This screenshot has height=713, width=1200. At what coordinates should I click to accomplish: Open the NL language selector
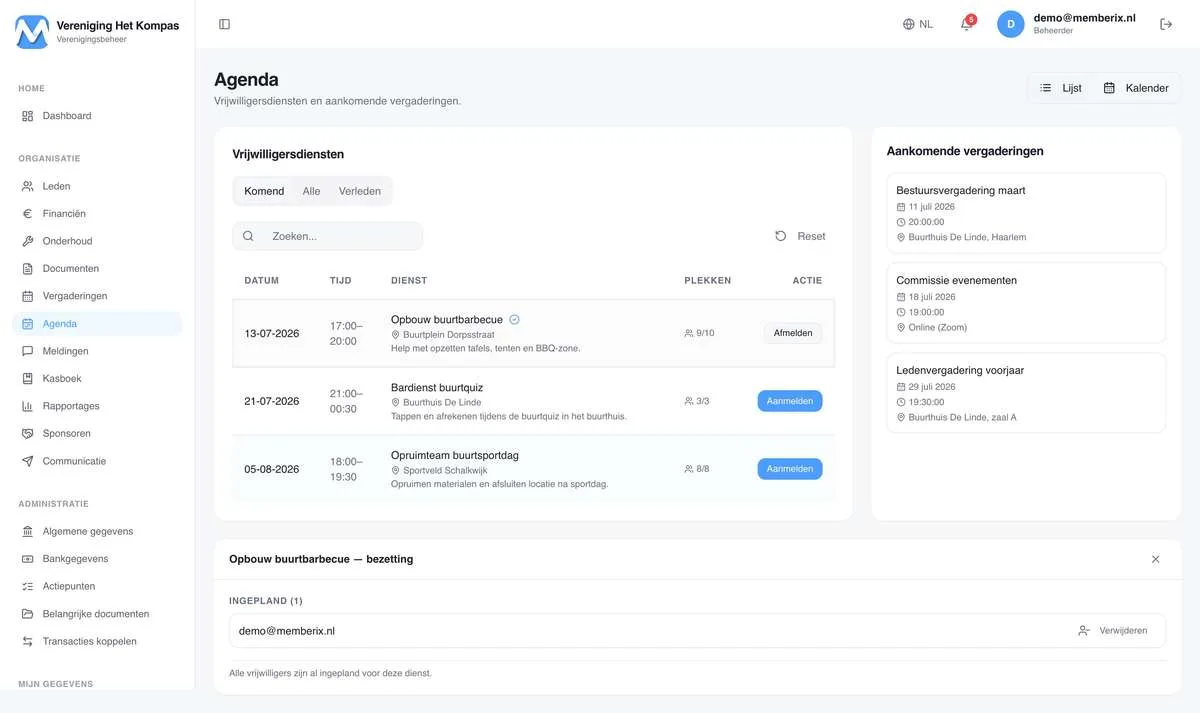point(918,24)
